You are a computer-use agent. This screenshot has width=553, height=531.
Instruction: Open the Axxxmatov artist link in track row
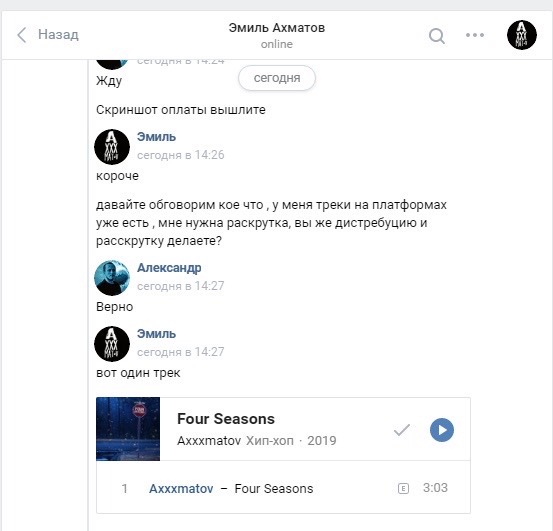click(x=181, y=488)
